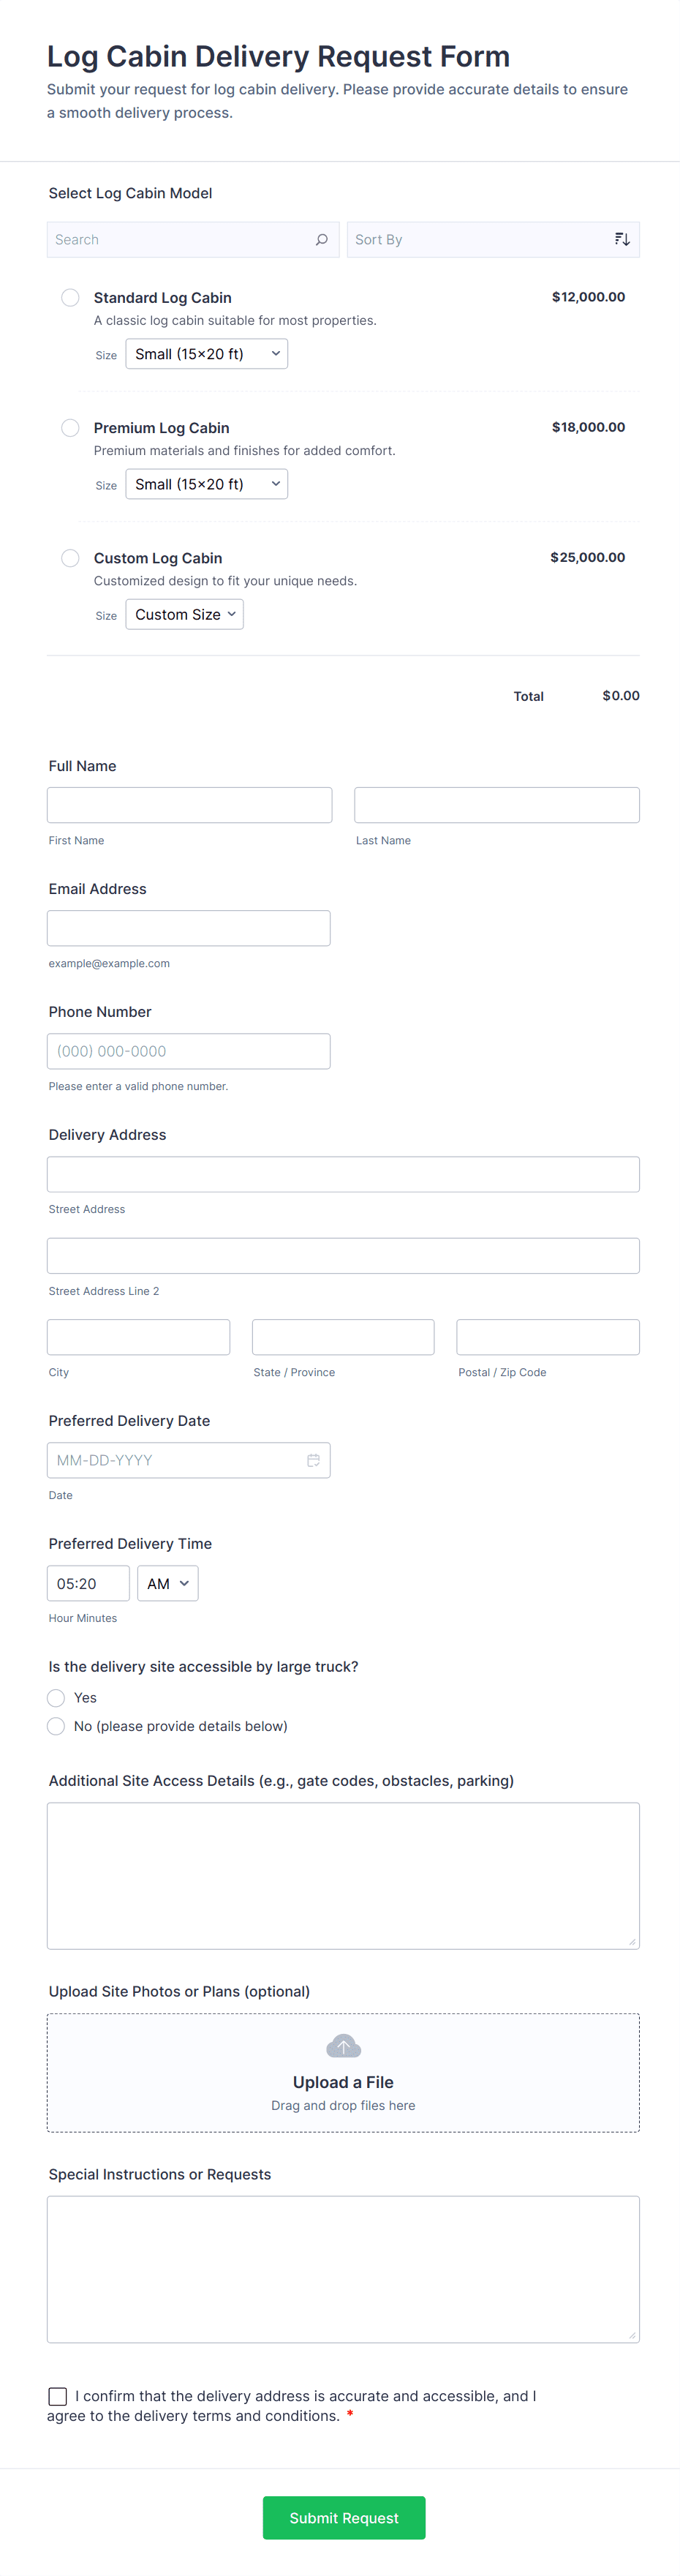Click into the Special Instructions text area
680x2576 pixels.
[343, 2268]
